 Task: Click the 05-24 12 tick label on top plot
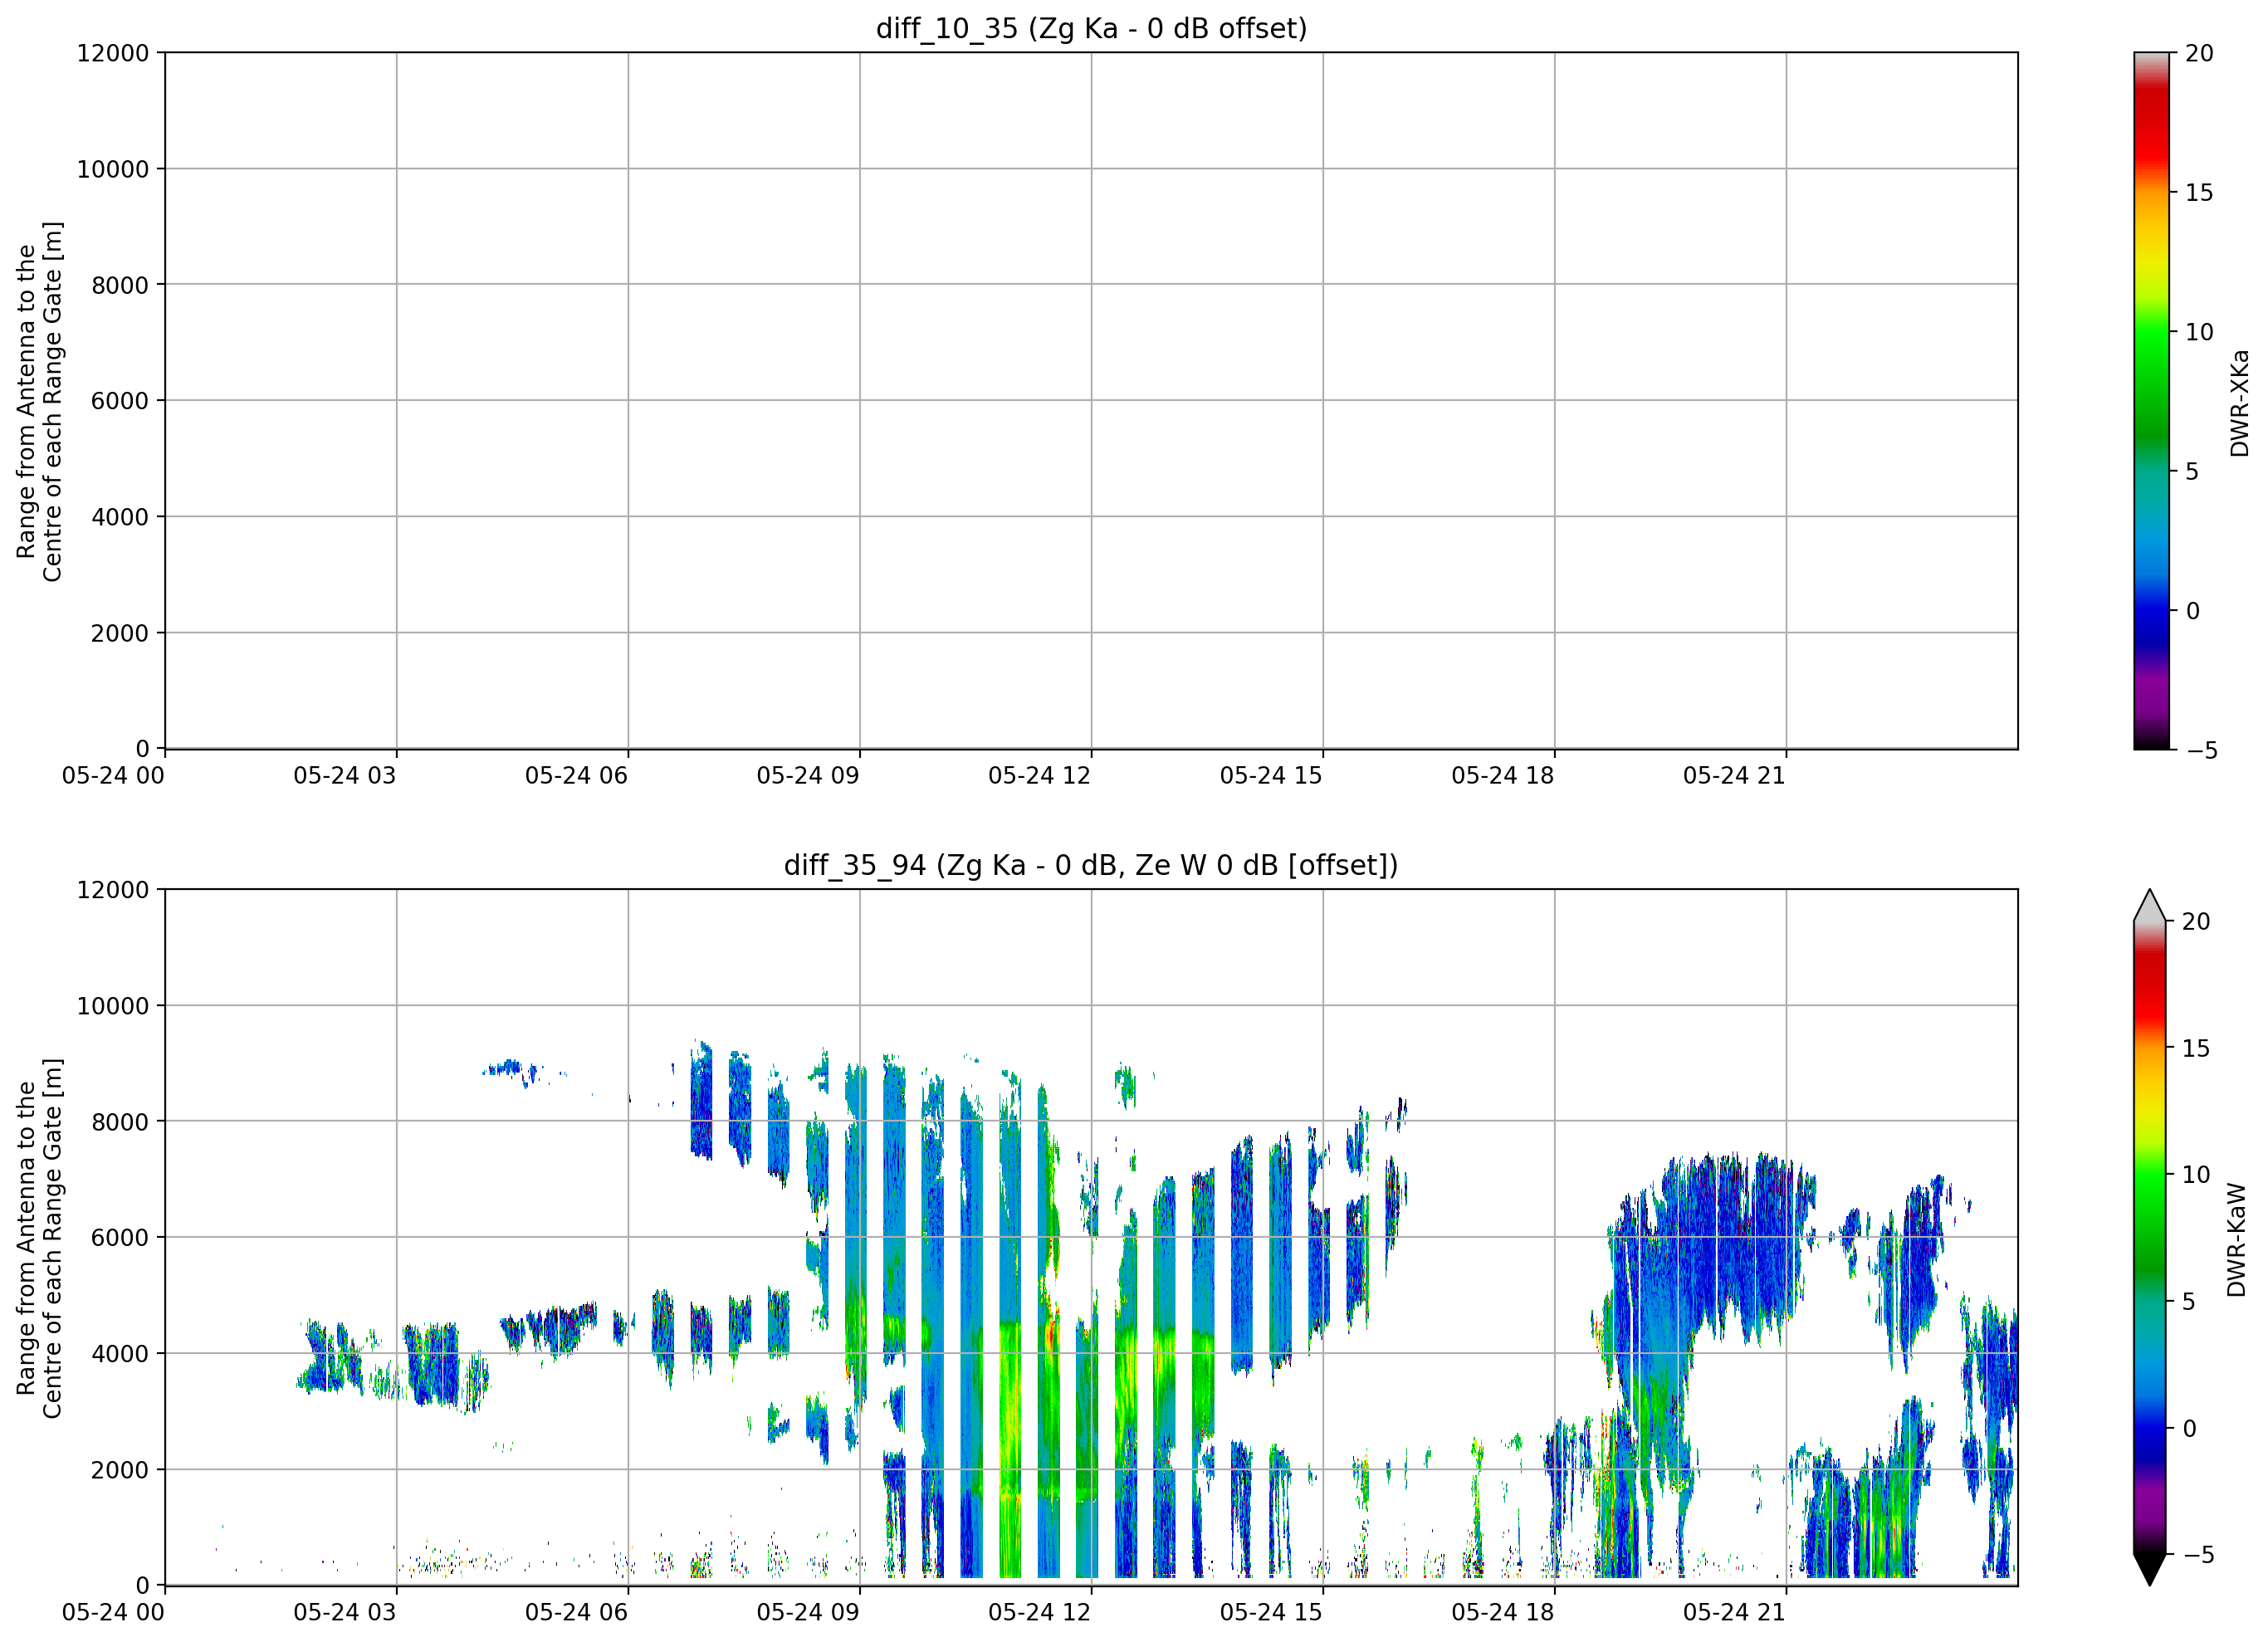pos(1039,775)
